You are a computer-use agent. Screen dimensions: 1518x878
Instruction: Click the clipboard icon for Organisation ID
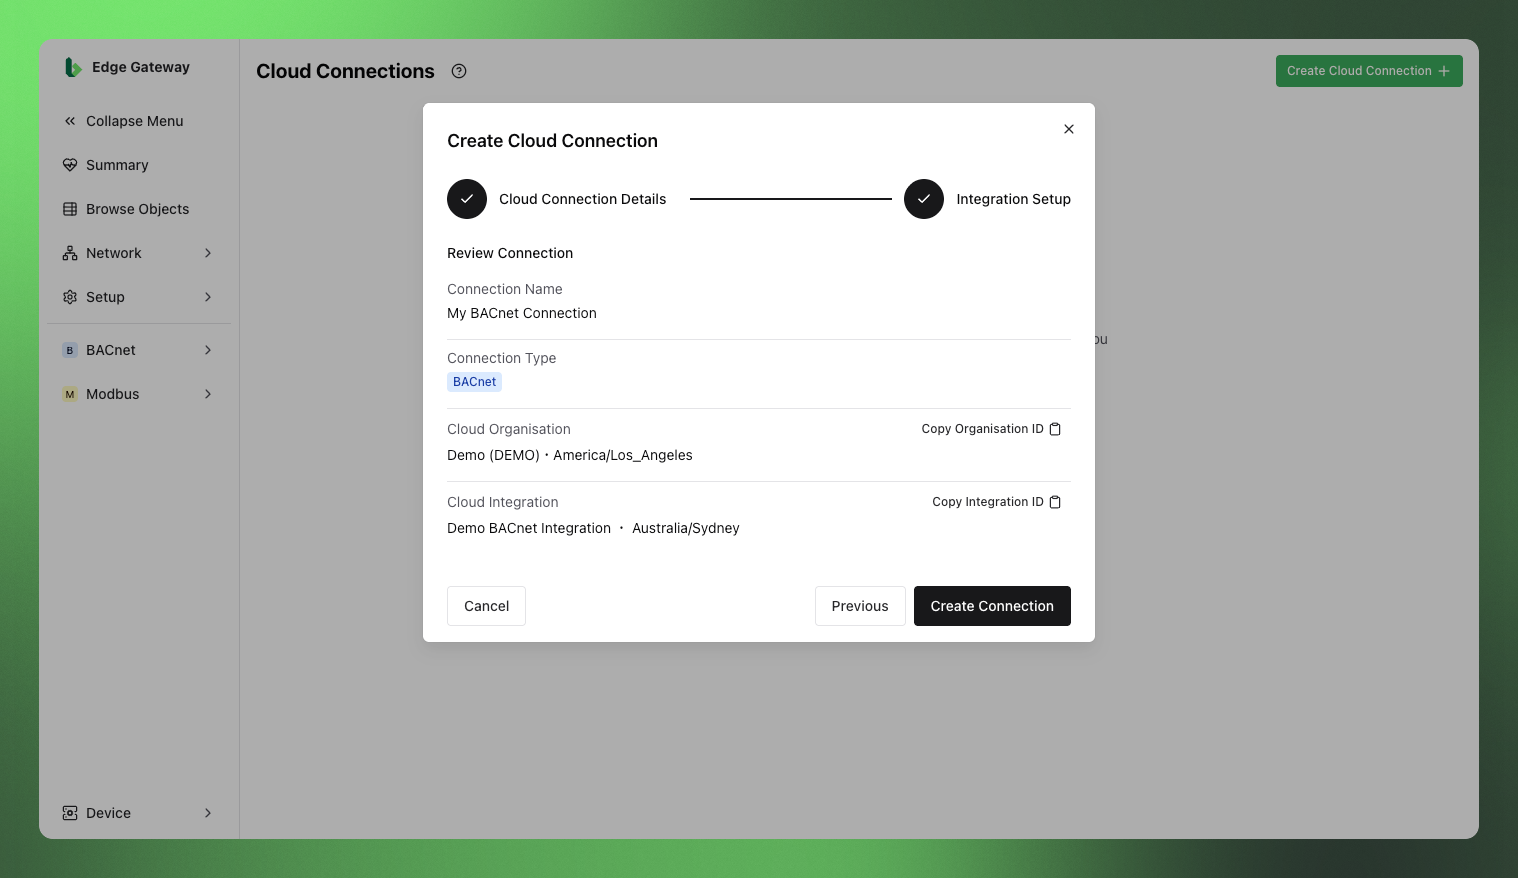[x=1055, y=429]
